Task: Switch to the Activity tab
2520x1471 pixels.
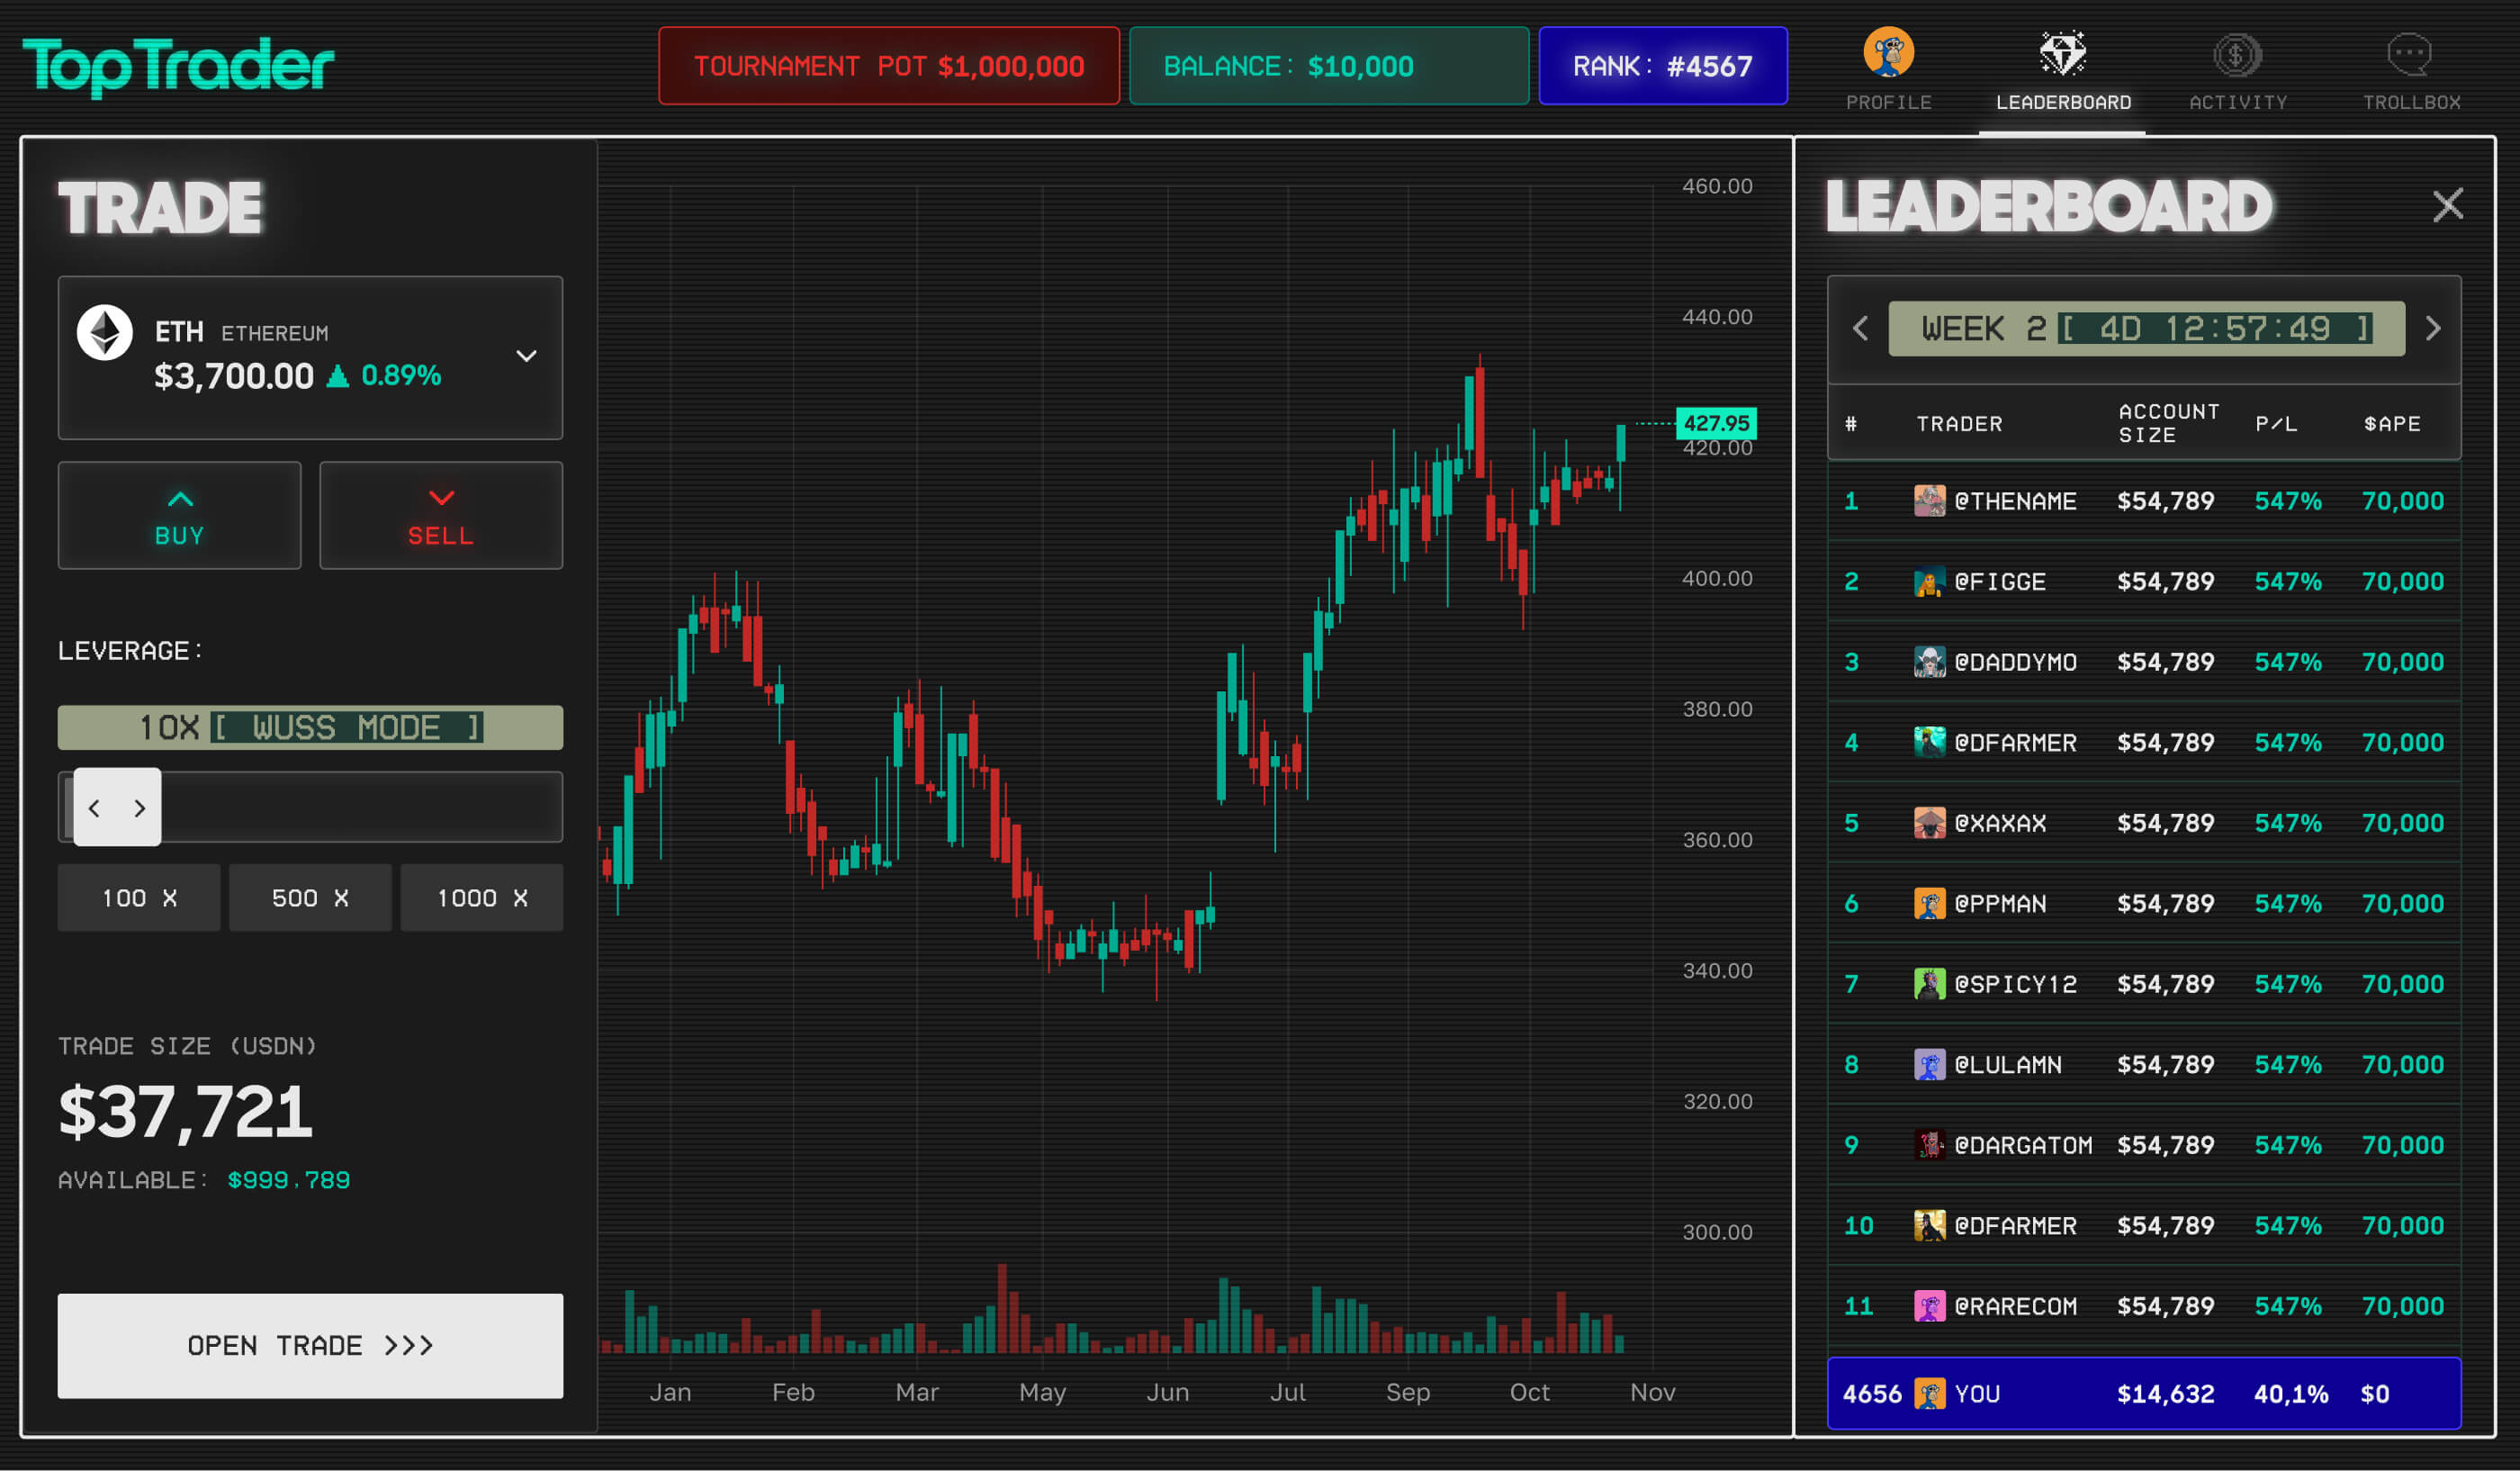Action: (2237, 102)
